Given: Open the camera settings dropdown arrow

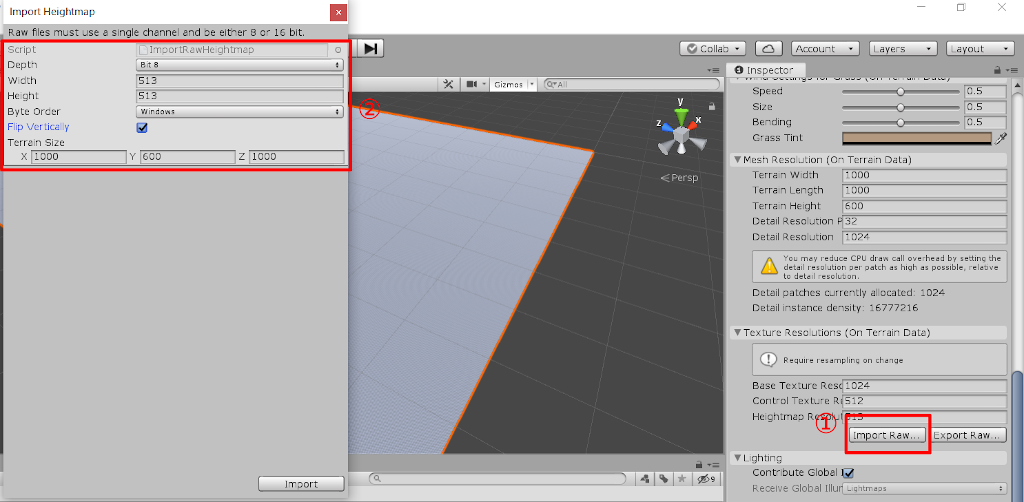Looking at the screenshot, I should (x=484, y=84).
